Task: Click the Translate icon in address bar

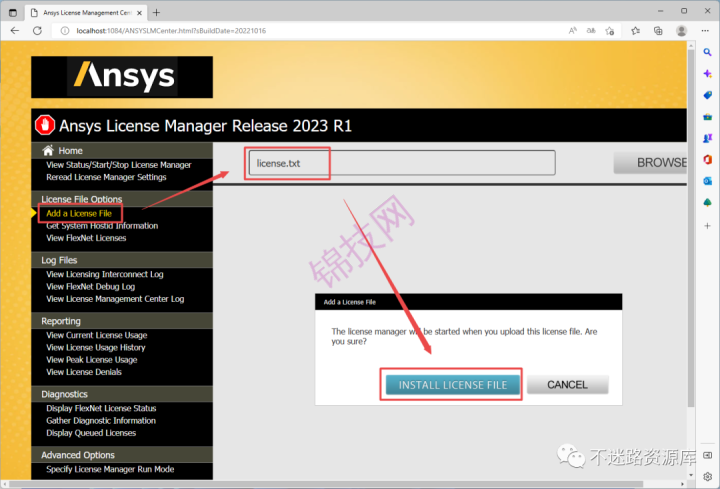Action: pos(591,31)
